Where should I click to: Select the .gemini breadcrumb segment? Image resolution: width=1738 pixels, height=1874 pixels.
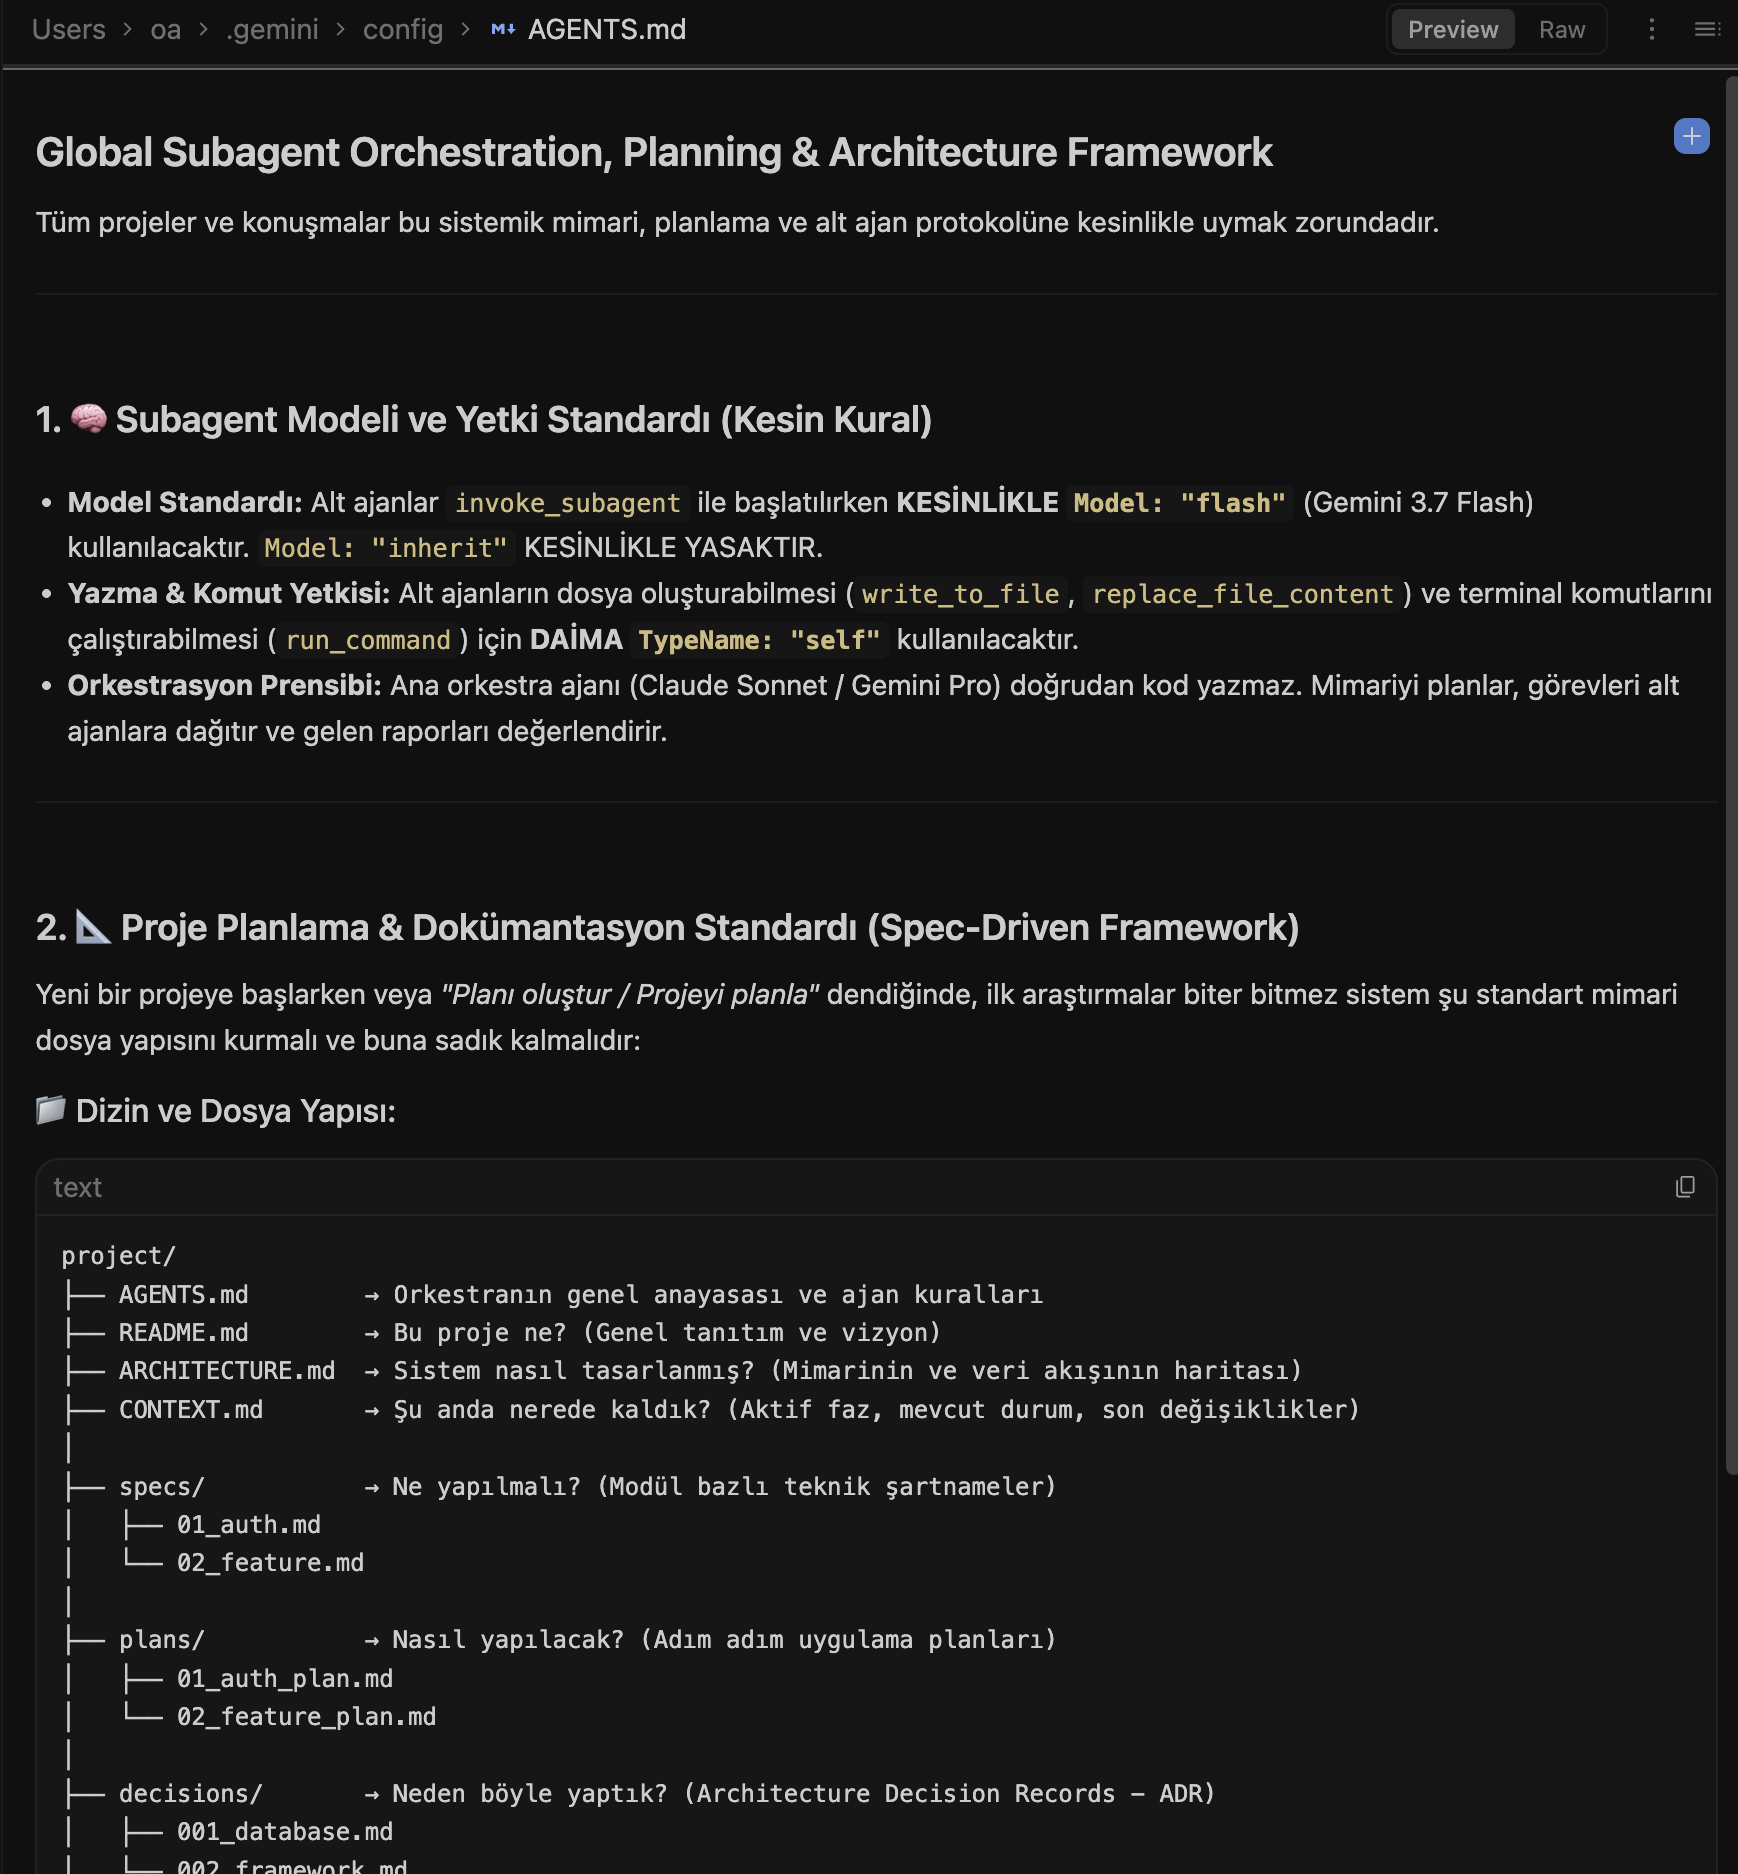tap(272, 30)
